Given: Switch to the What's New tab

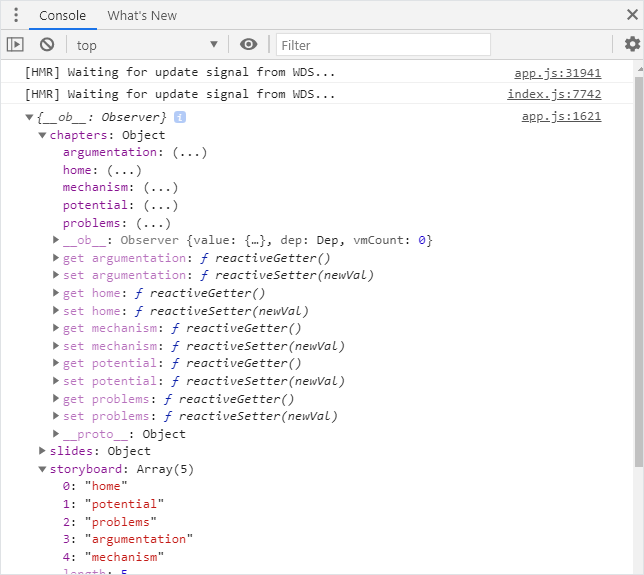Looking at the screenshot, I should [x=142, y=16].
